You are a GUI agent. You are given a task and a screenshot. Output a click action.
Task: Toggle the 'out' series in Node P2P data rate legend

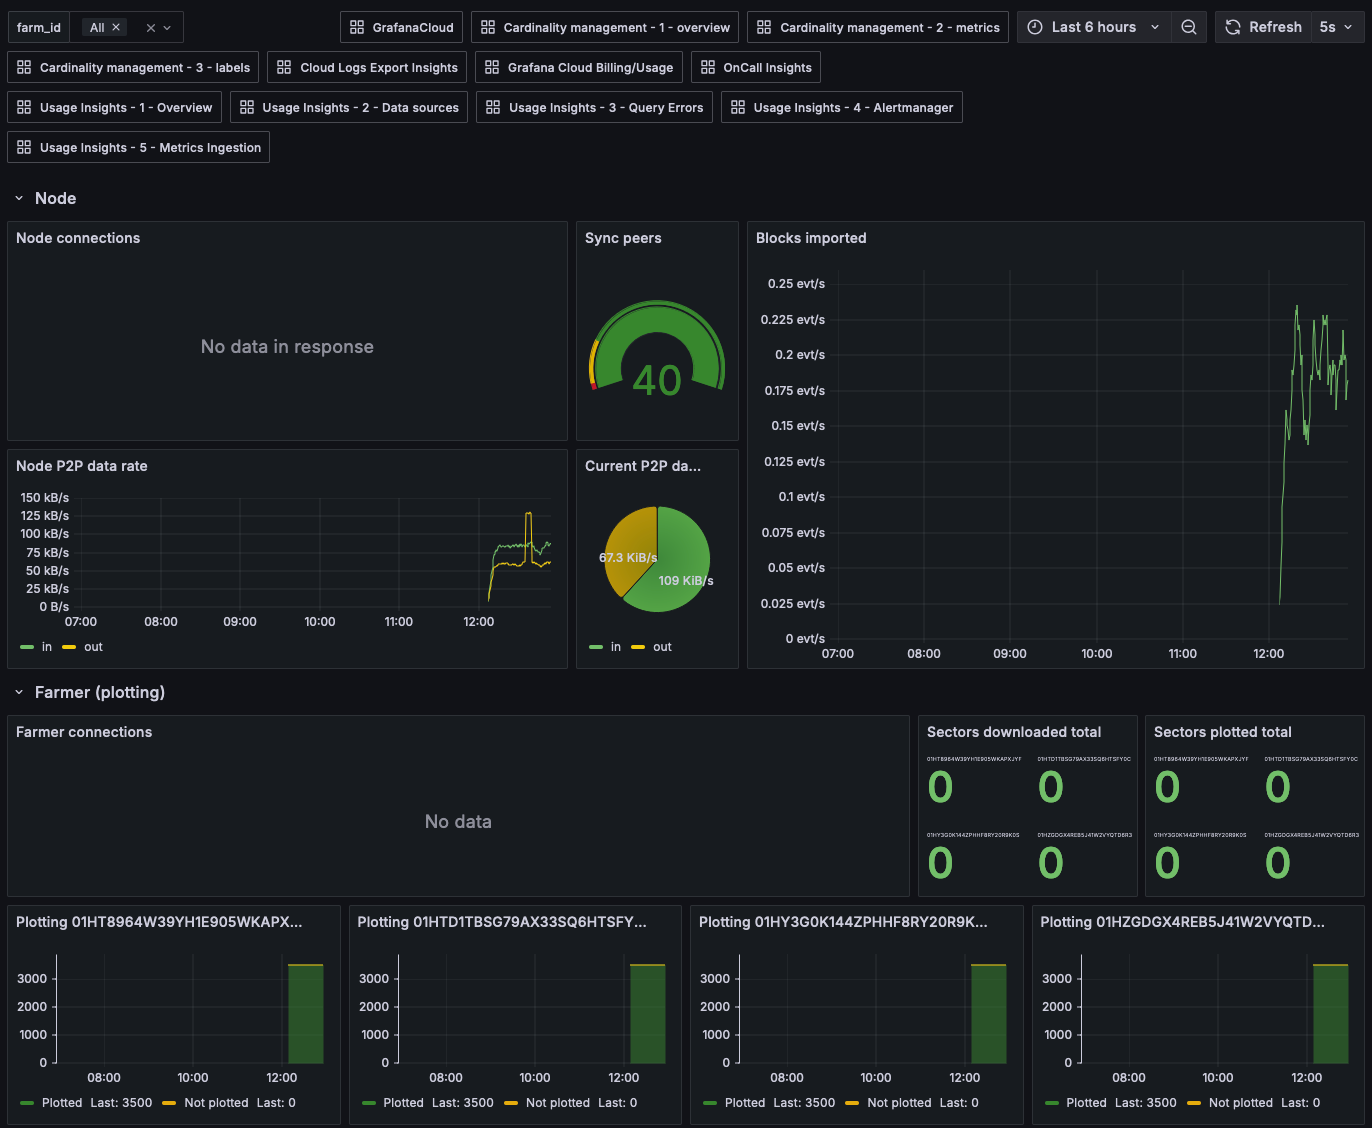(83, 647)
